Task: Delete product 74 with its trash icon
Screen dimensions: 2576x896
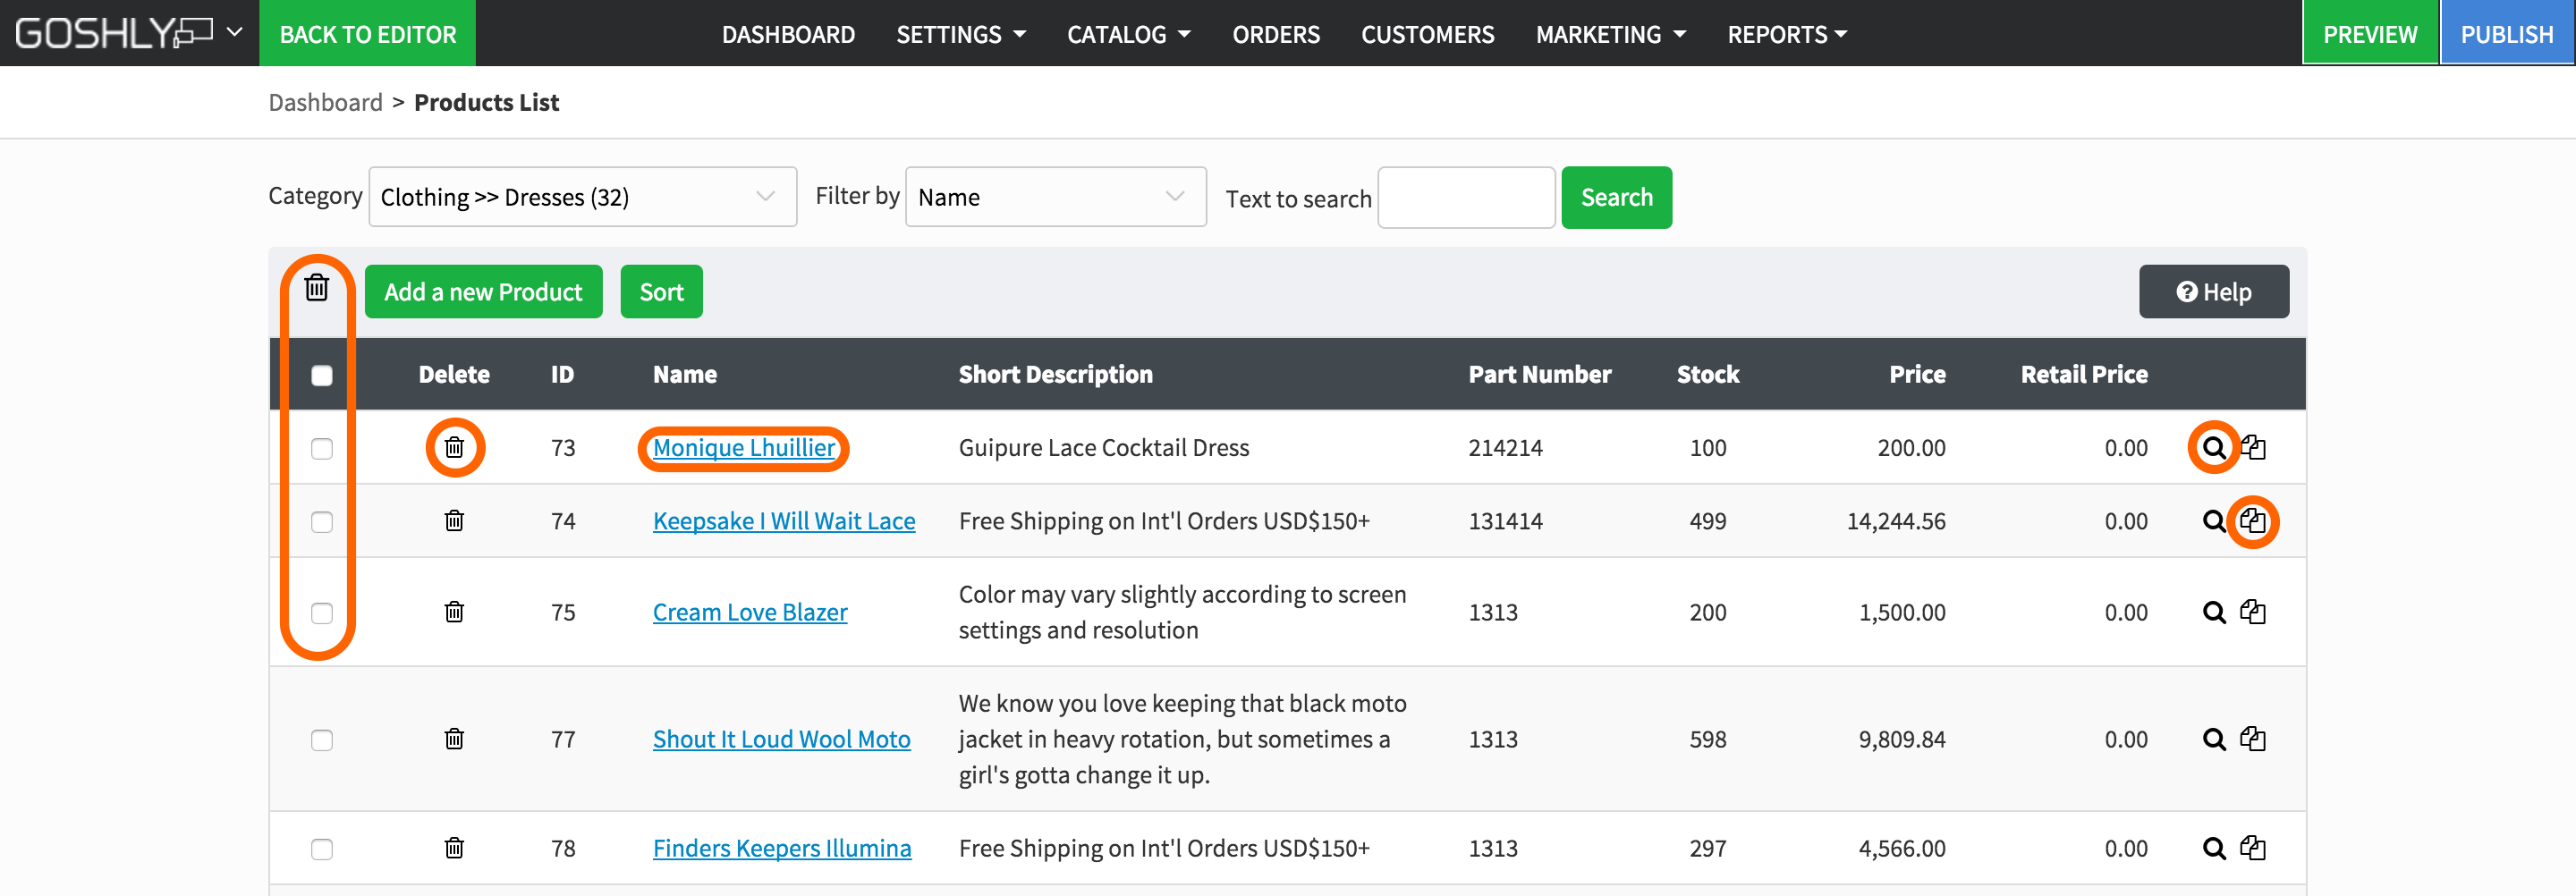Action: pyautogui.click(x=454, y=520)
